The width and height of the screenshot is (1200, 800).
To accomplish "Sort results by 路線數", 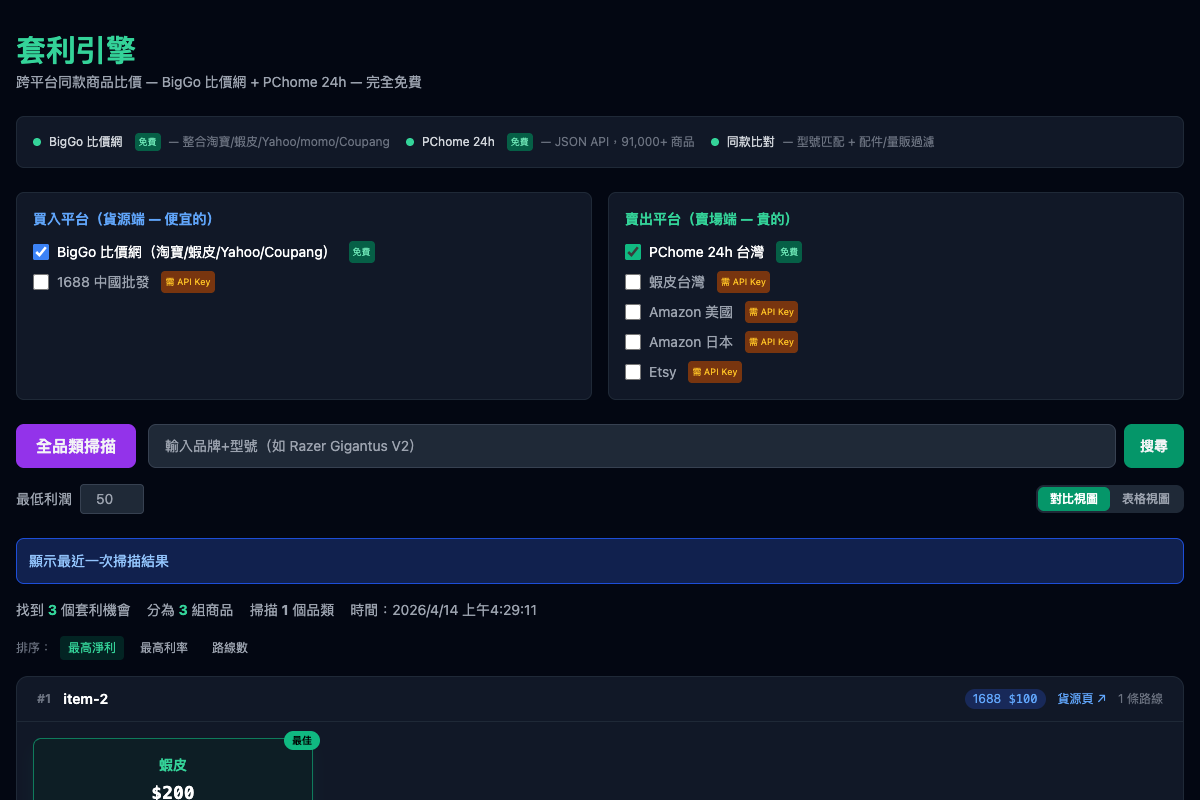I will click(230, 648).
